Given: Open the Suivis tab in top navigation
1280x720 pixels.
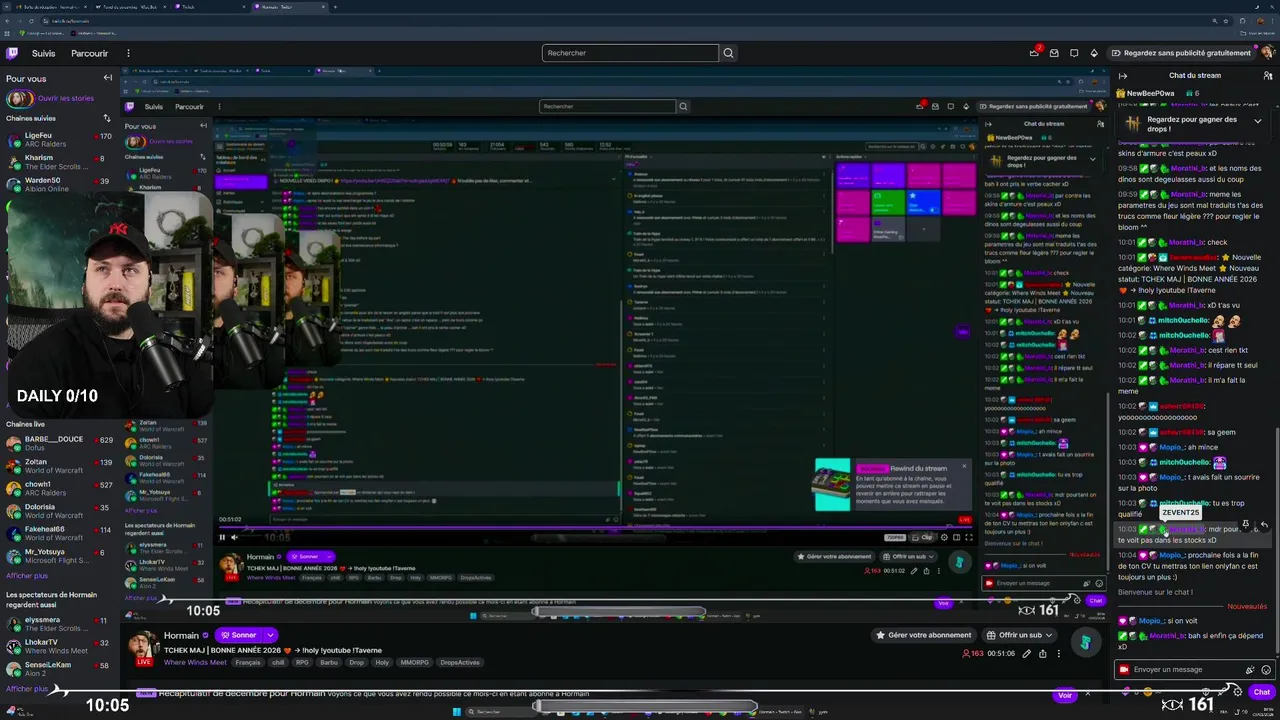Looking at the screenshot, I should (44, 53).
